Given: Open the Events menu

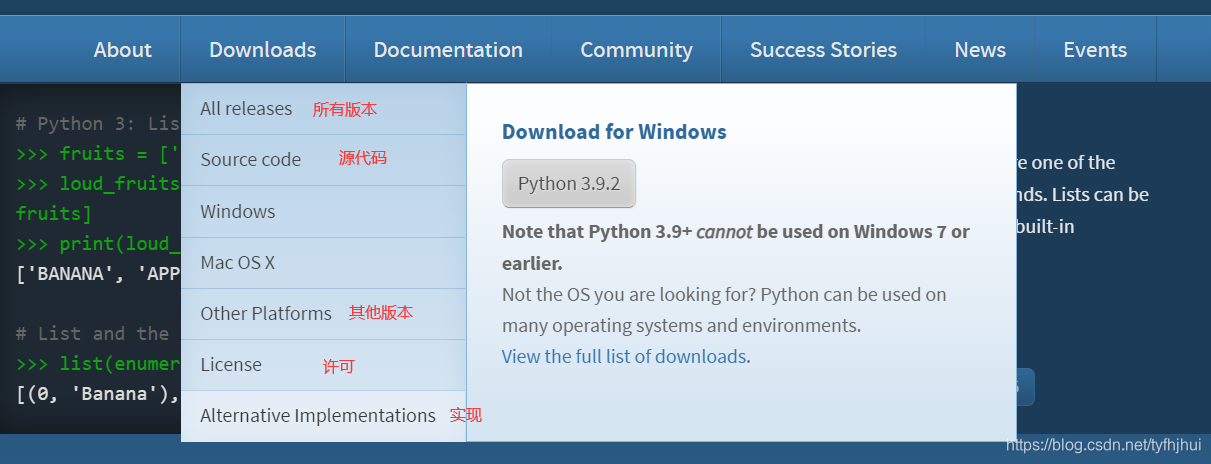Looking at the screenshot, I should [x=1095, y=50].
